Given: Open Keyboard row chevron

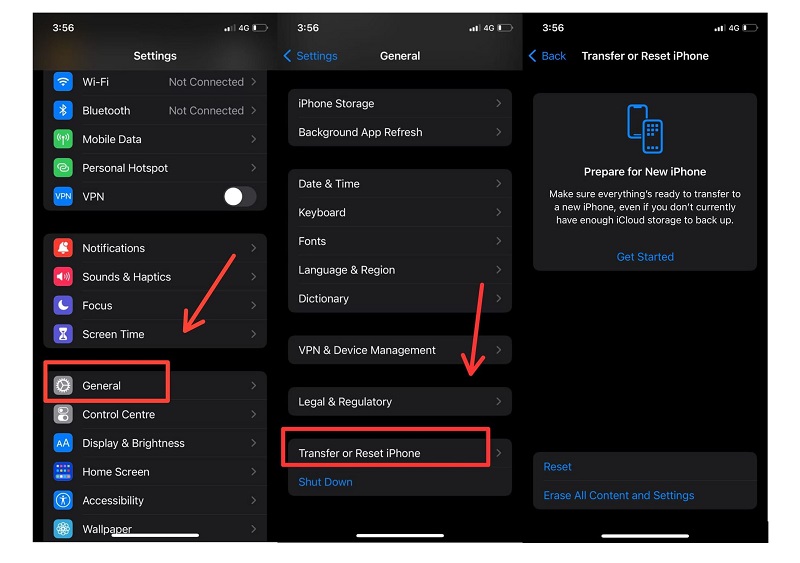Looking at the screenshot, I should pos(498,212).
